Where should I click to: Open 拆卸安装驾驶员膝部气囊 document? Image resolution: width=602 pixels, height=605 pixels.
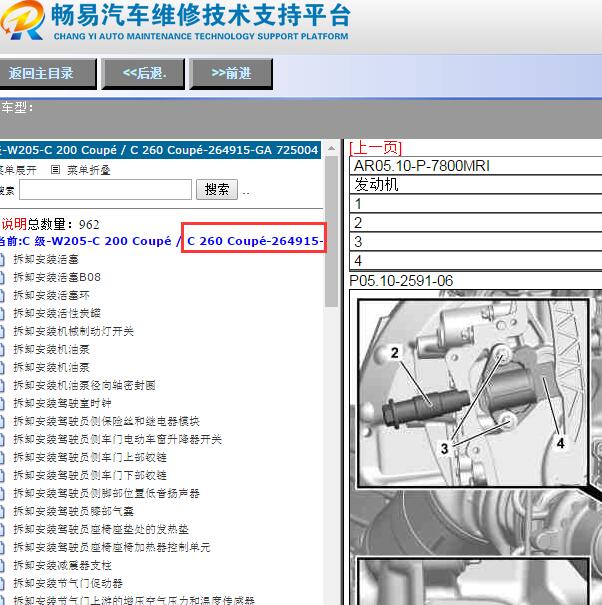coord(73,511)
